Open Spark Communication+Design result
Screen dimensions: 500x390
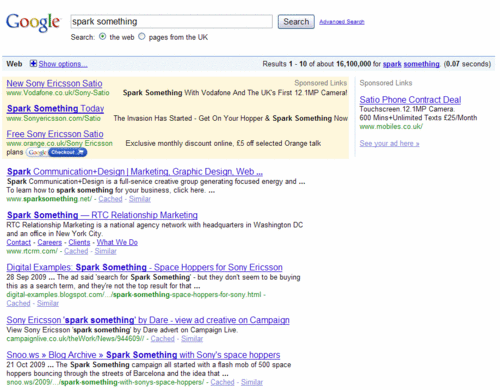coord(135,172)
